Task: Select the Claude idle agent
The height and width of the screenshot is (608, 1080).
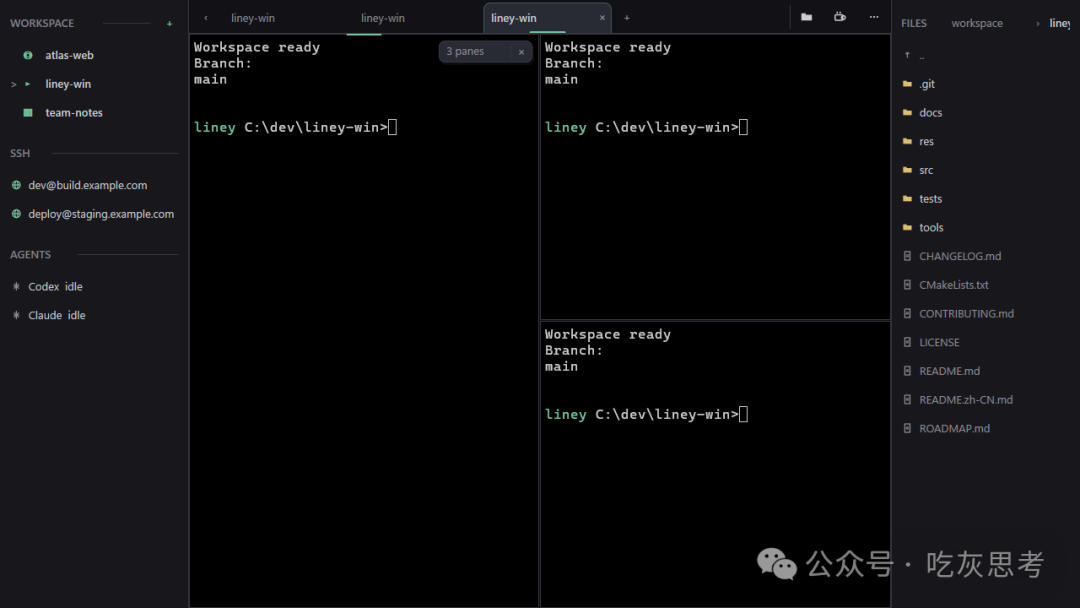Action: [x=56, y=315]
